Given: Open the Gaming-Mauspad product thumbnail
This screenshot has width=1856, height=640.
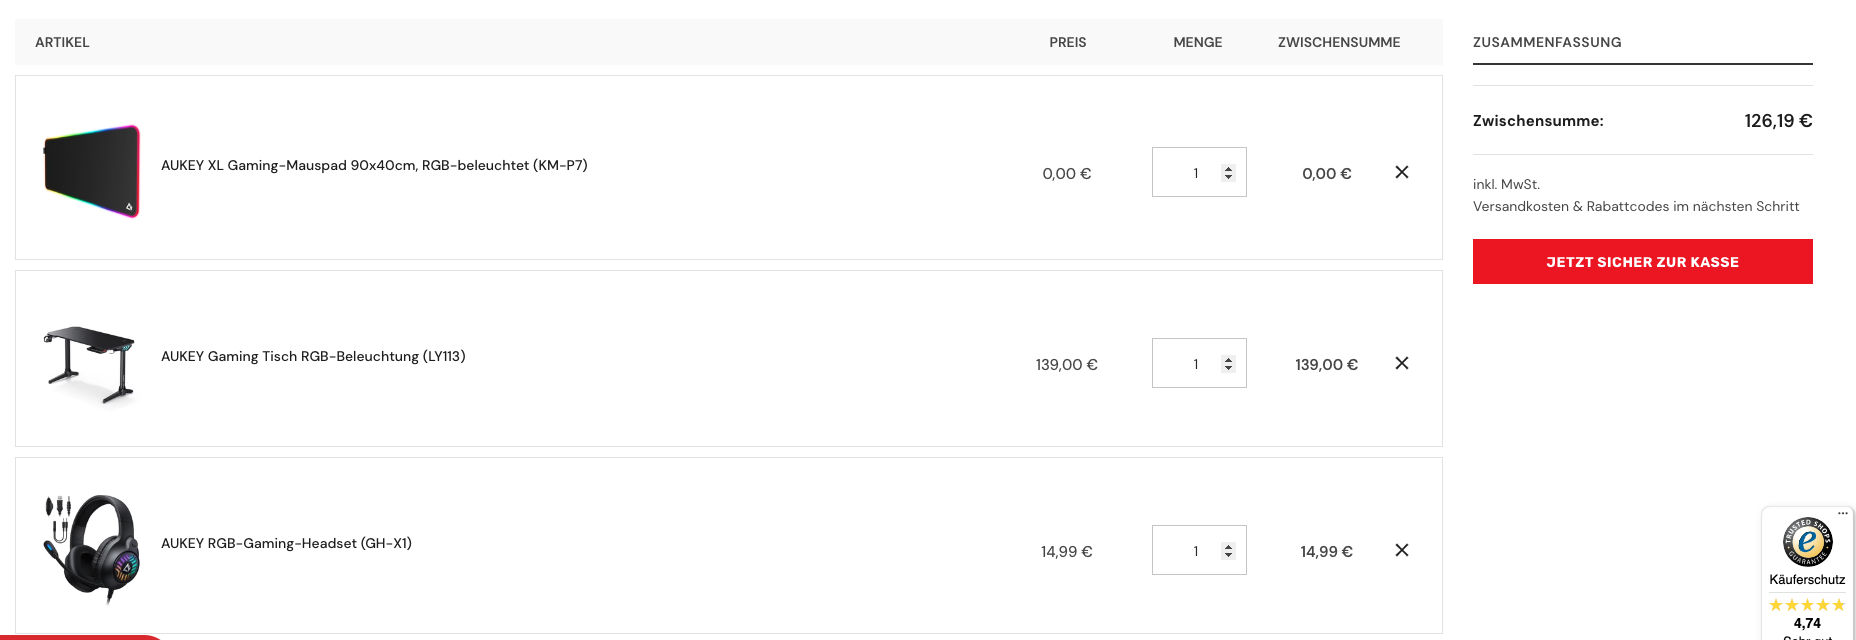Looking at the screenshot, I should (91, 171).
